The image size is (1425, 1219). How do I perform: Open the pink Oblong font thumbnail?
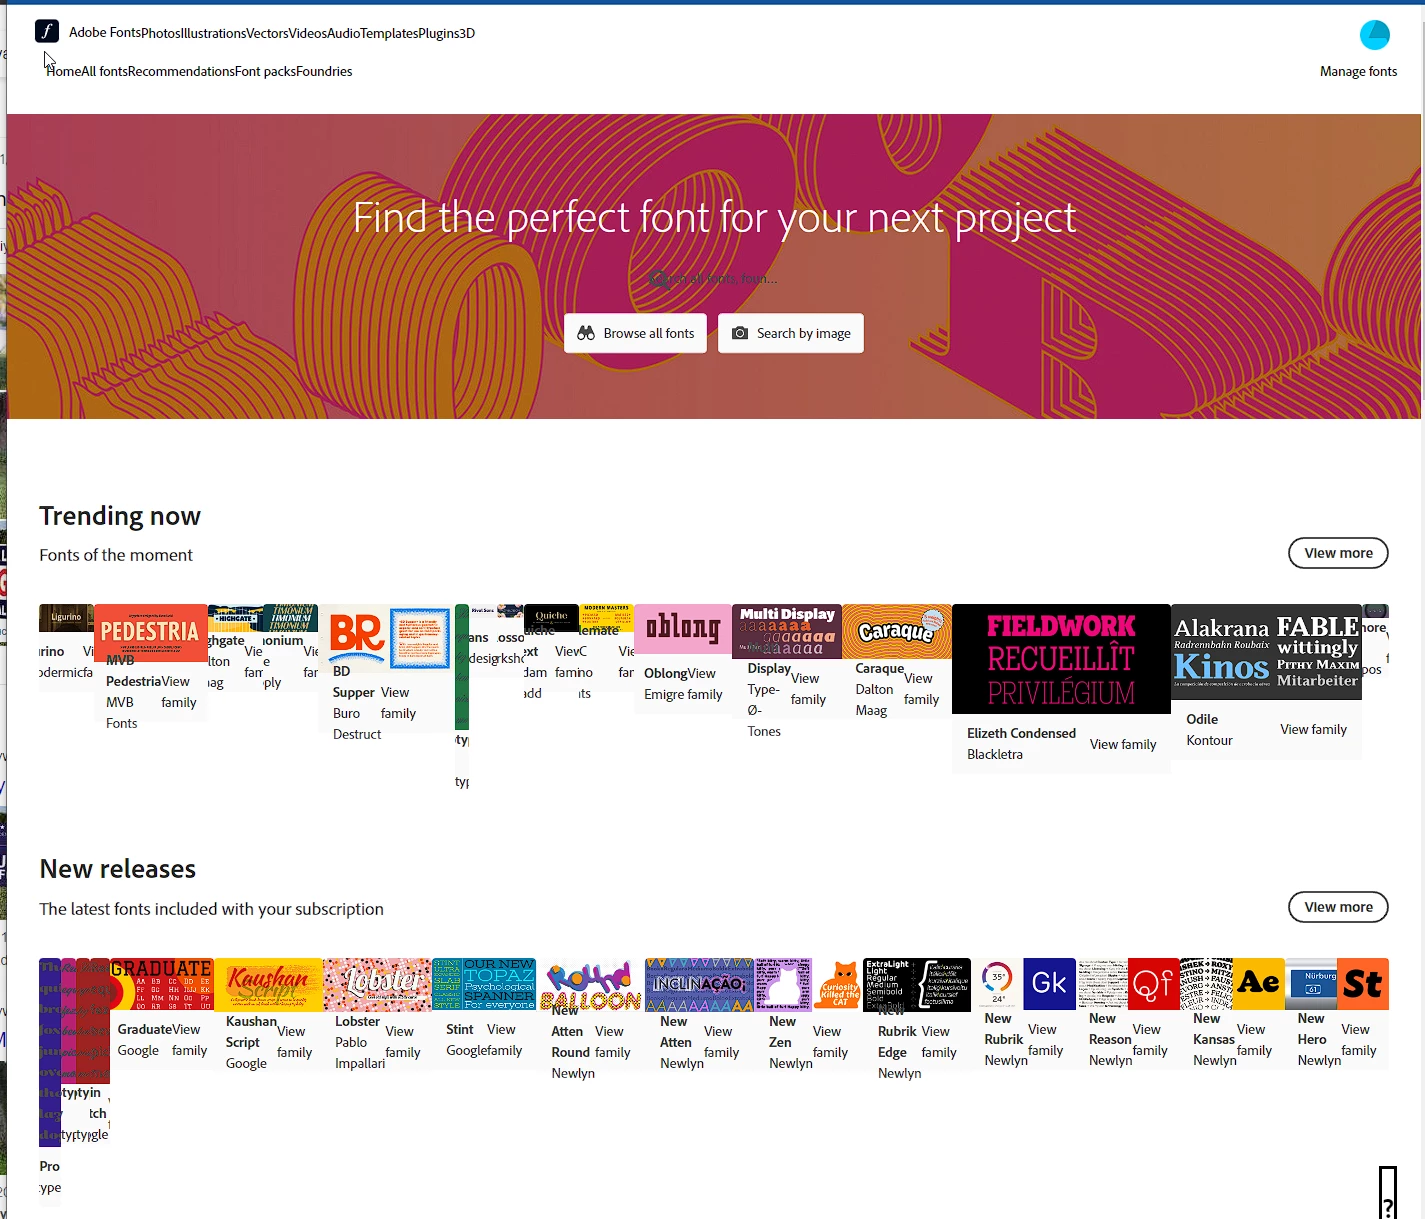682,628
